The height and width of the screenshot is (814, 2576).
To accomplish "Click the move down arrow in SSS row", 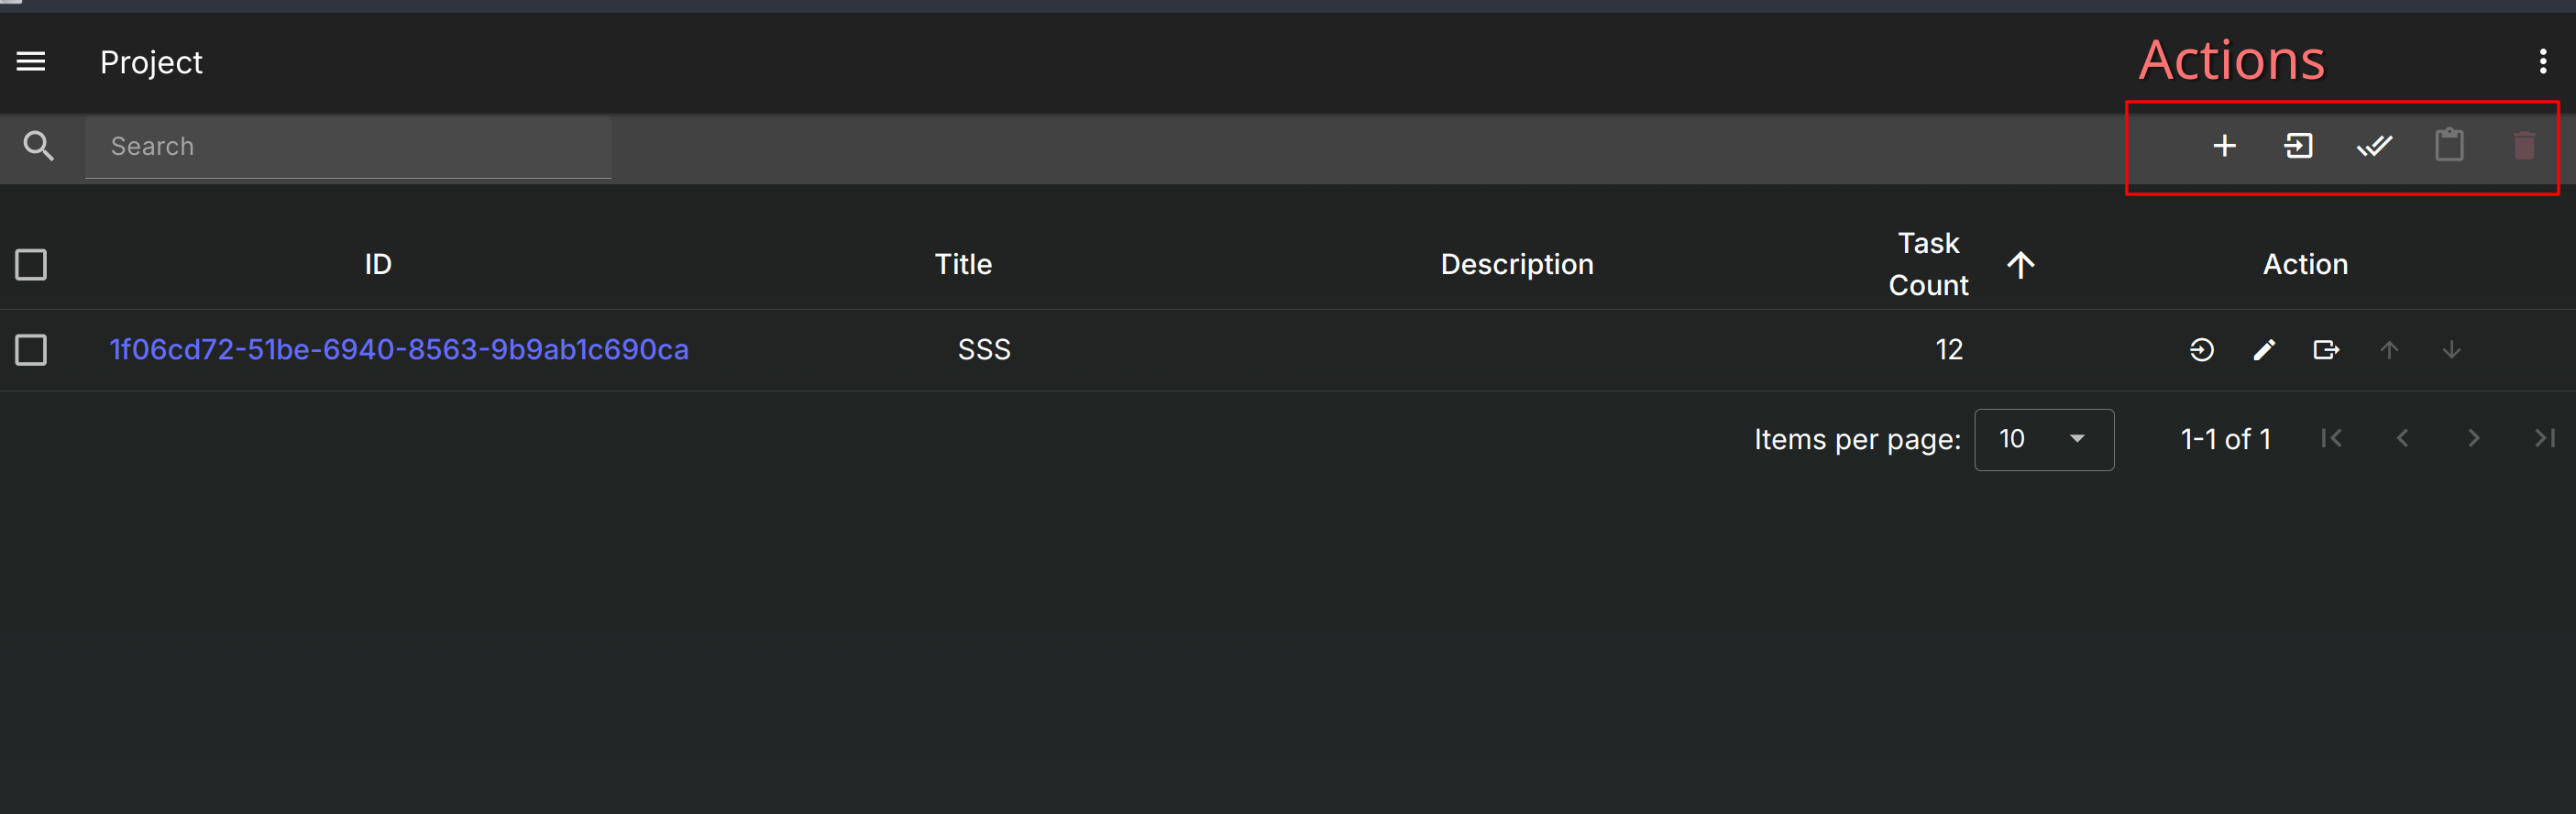I will point(2451,350).
